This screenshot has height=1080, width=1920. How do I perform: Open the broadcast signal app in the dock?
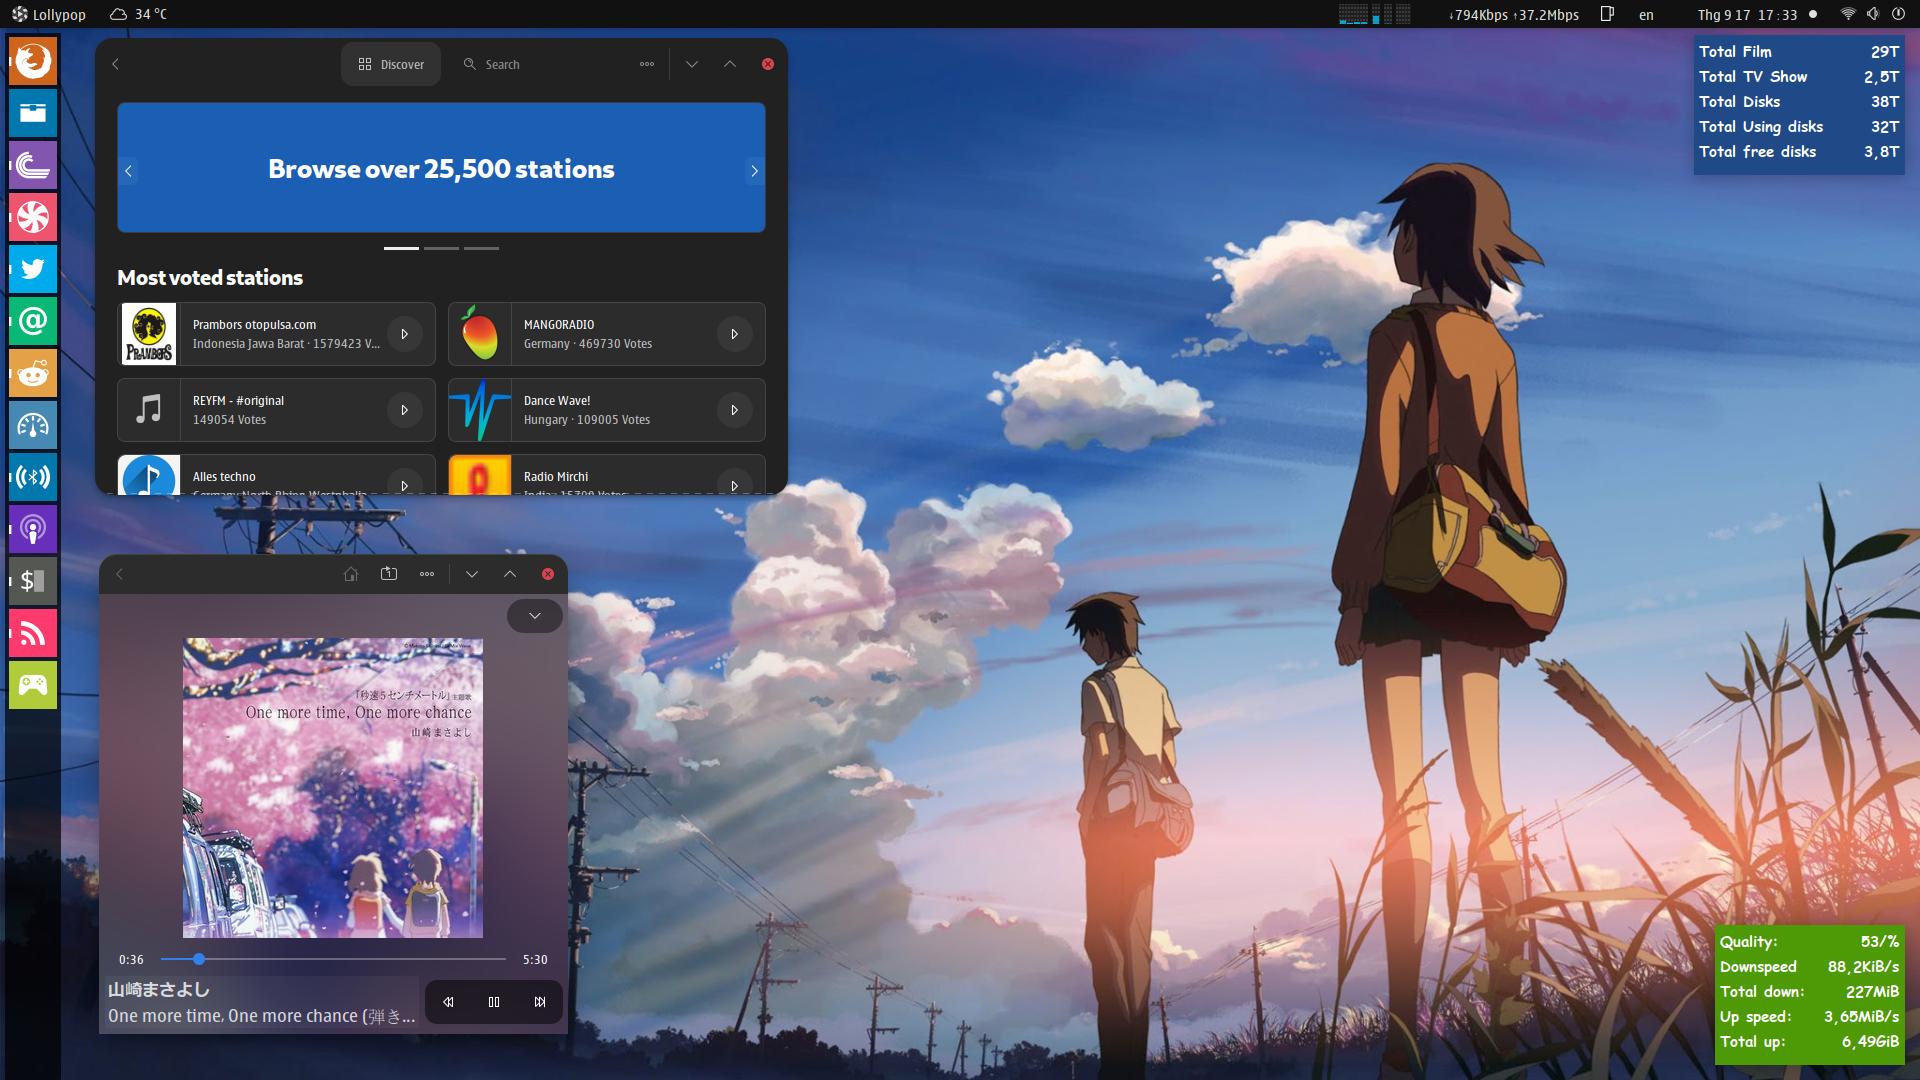point(33,477)
